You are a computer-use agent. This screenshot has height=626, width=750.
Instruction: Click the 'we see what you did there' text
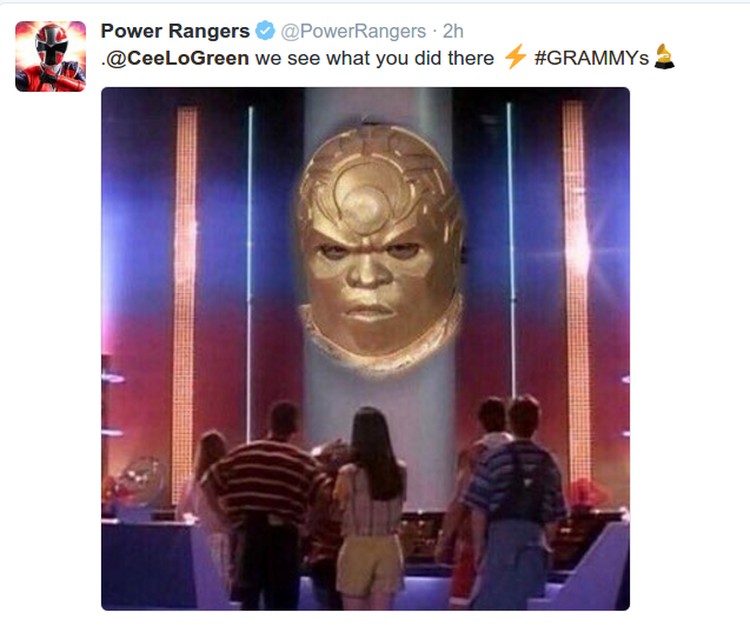pos(375,58)
